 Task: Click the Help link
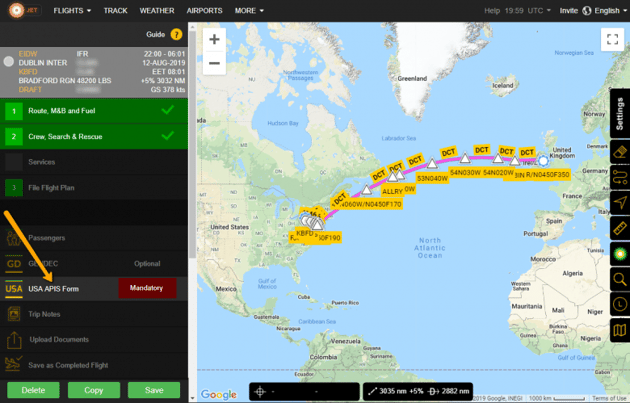click(492, 11)
